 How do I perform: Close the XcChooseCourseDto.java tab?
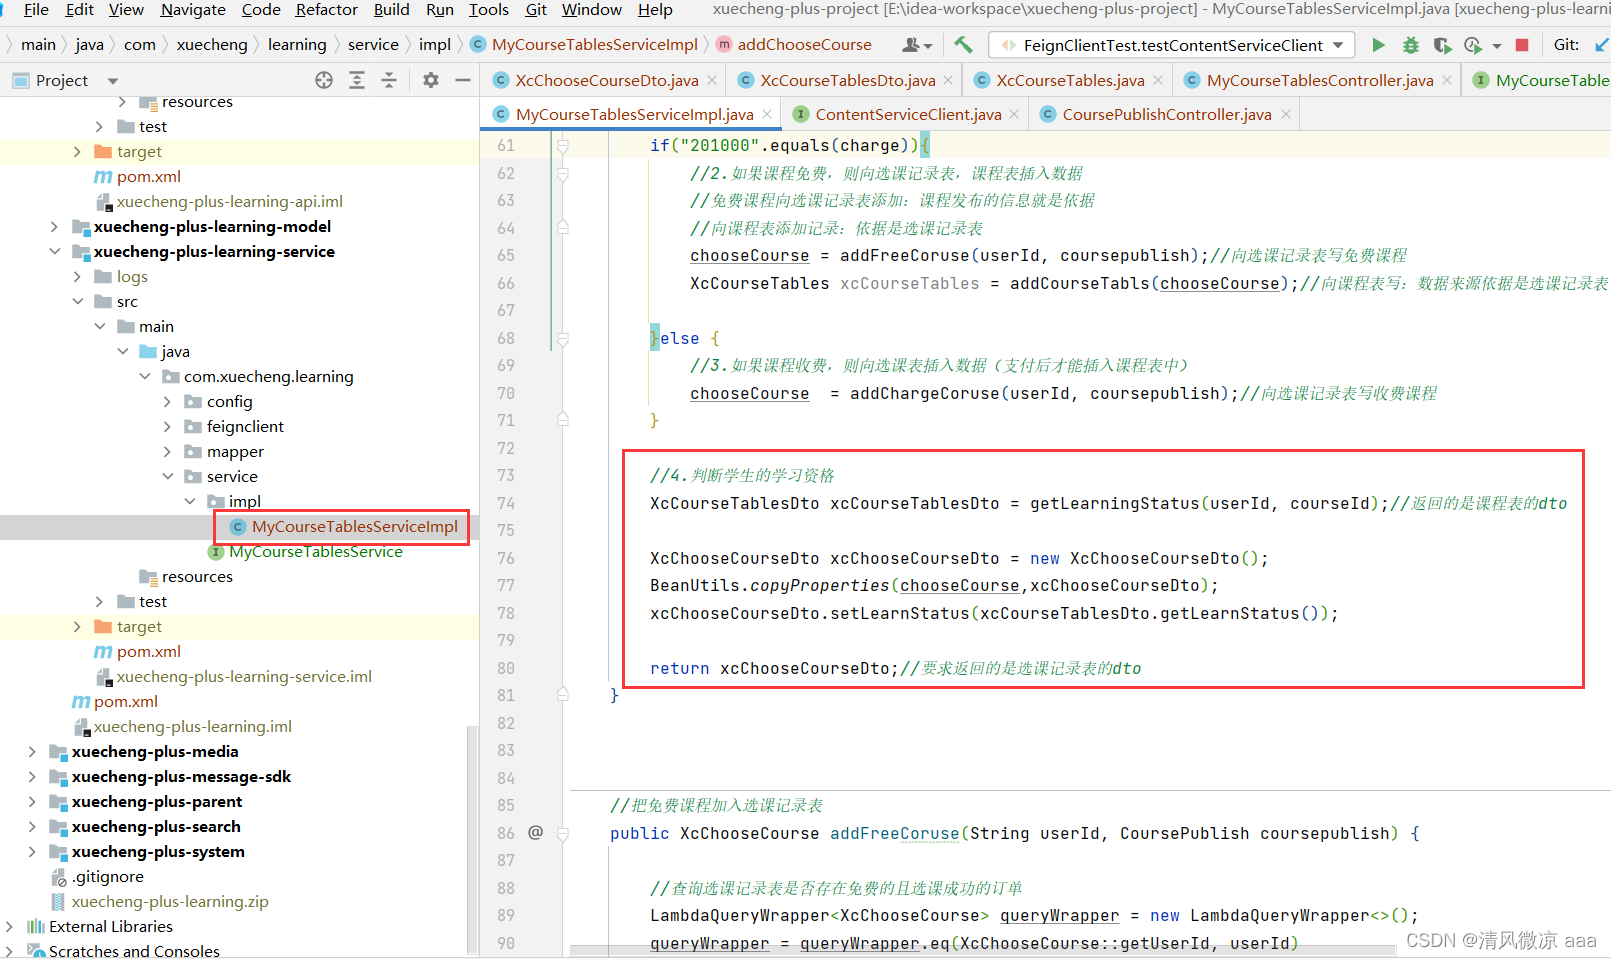click(712, 80)
